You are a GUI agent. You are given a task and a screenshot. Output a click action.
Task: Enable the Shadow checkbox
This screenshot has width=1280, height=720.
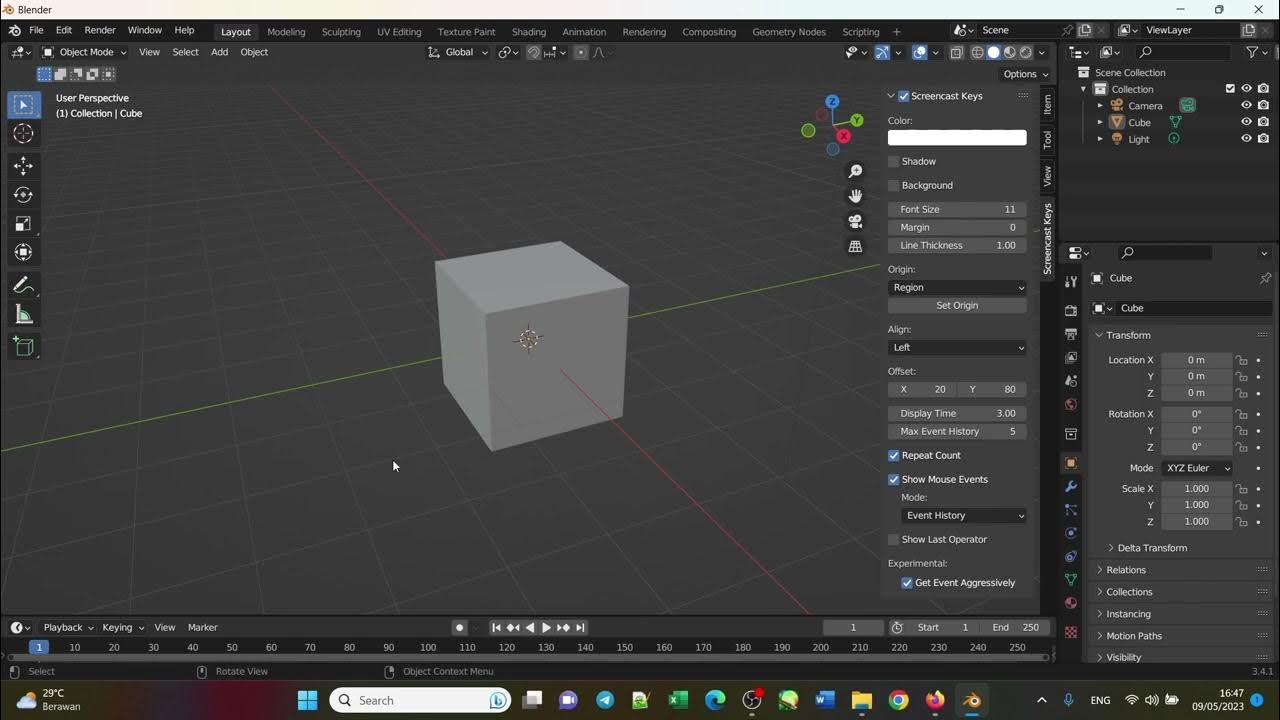pyautogui.click(x=894, y=161)
